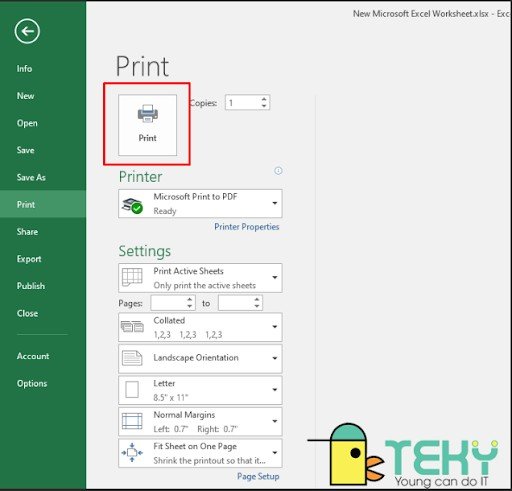Open the Publish page
Viewport: 512px width, 491px height.
click(31, 286)
